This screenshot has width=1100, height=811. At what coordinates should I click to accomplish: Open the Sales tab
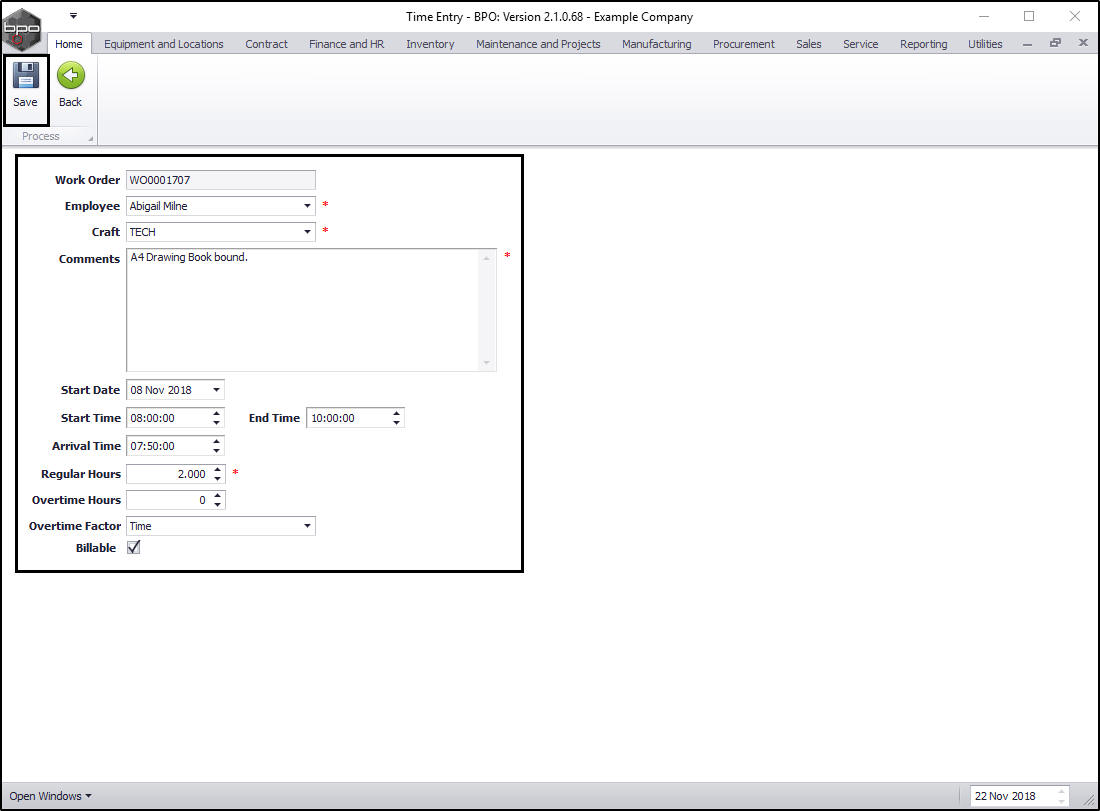(x=808, y=43)
